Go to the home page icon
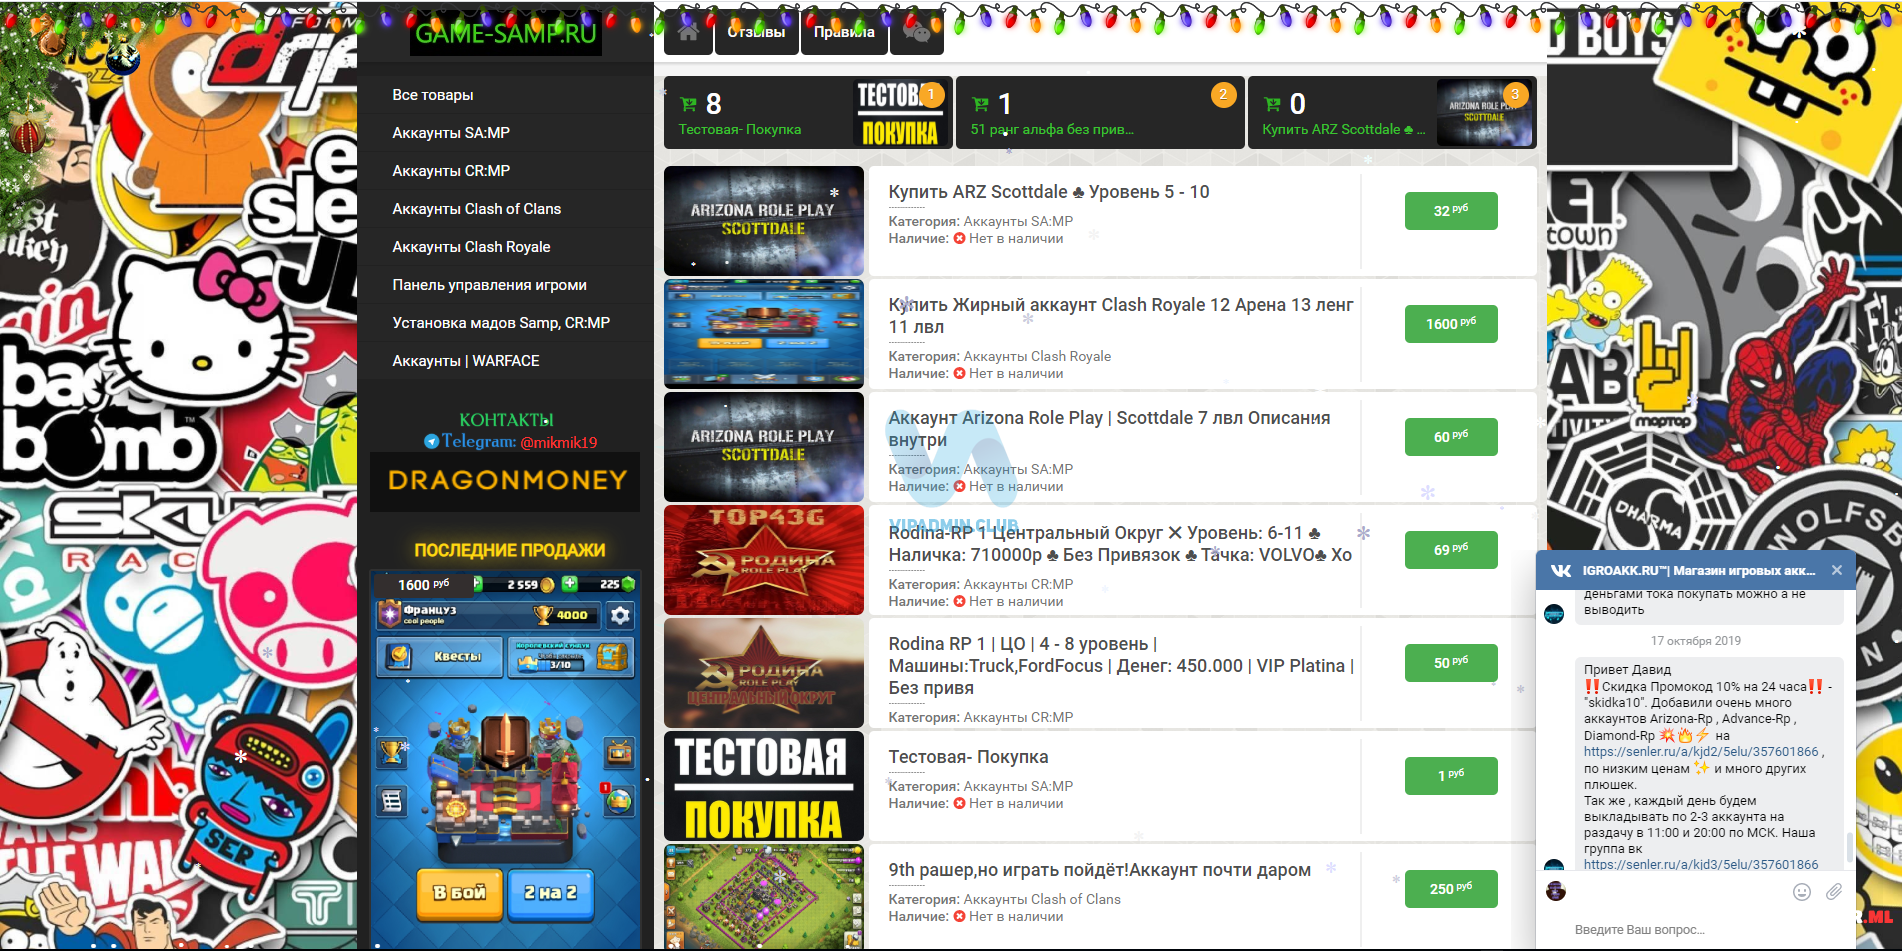This screenshot has width=1902, height=951. (x=687, y=32)
